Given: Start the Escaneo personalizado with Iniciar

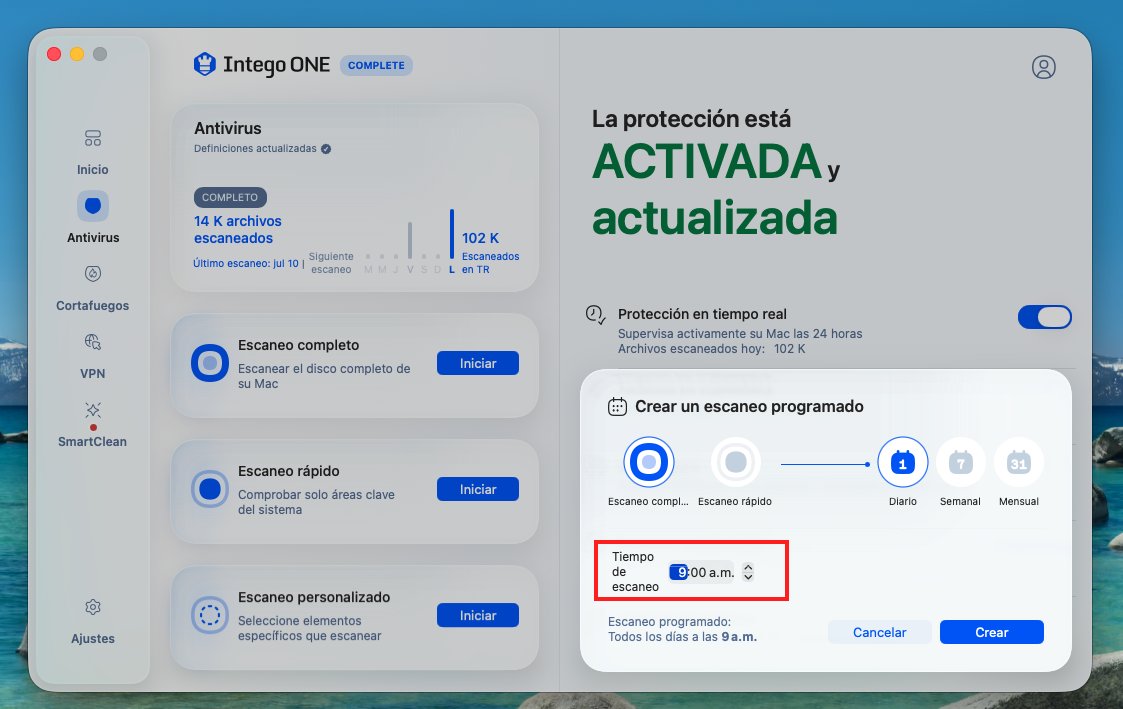Looking at the screenshot, I should tap(478, 615).
